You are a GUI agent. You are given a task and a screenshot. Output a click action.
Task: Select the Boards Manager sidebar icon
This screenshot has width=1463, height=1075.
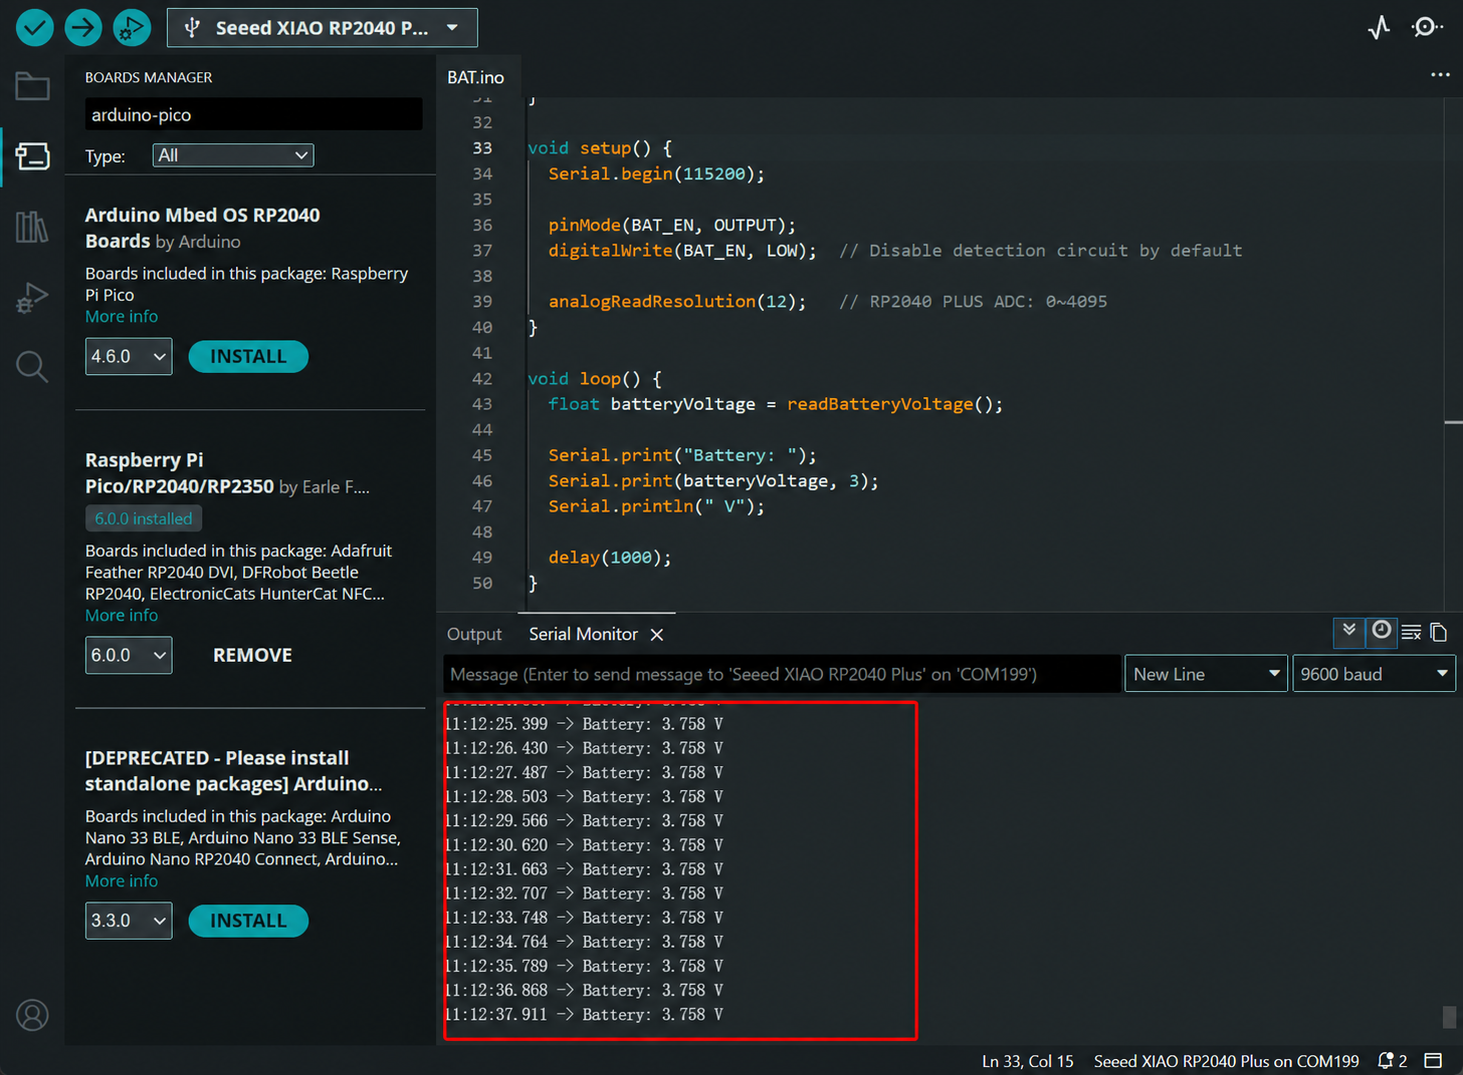(x=32, y=156)
